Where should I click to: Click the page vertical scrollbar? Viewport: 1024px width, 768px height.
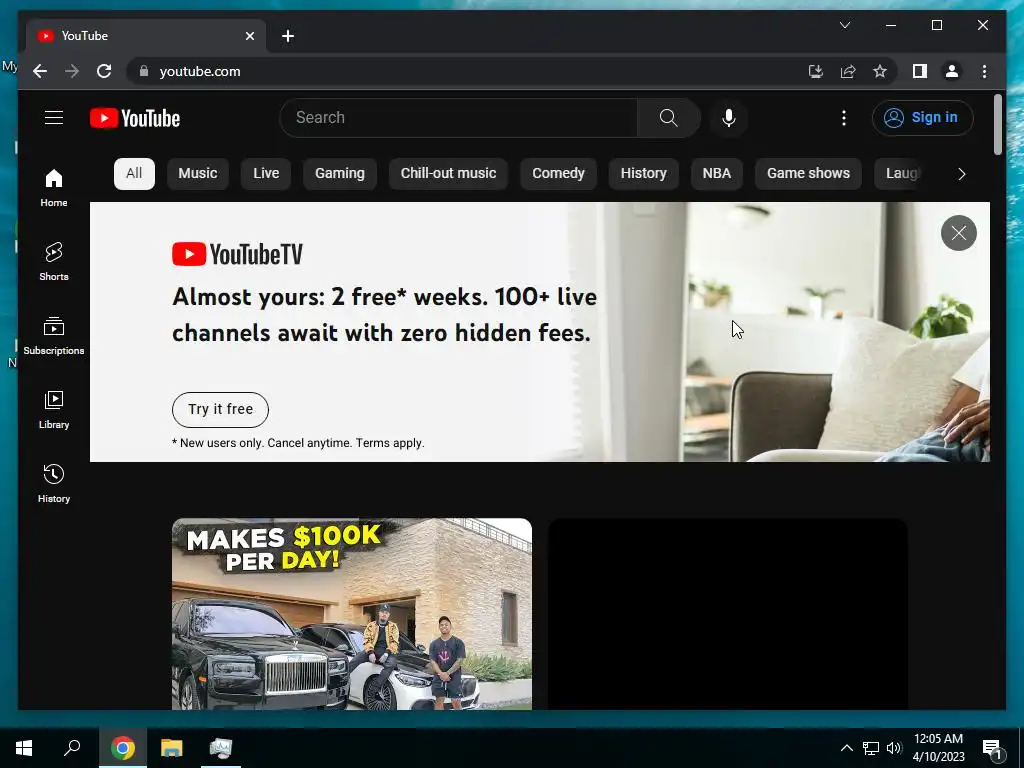point(997,124)
